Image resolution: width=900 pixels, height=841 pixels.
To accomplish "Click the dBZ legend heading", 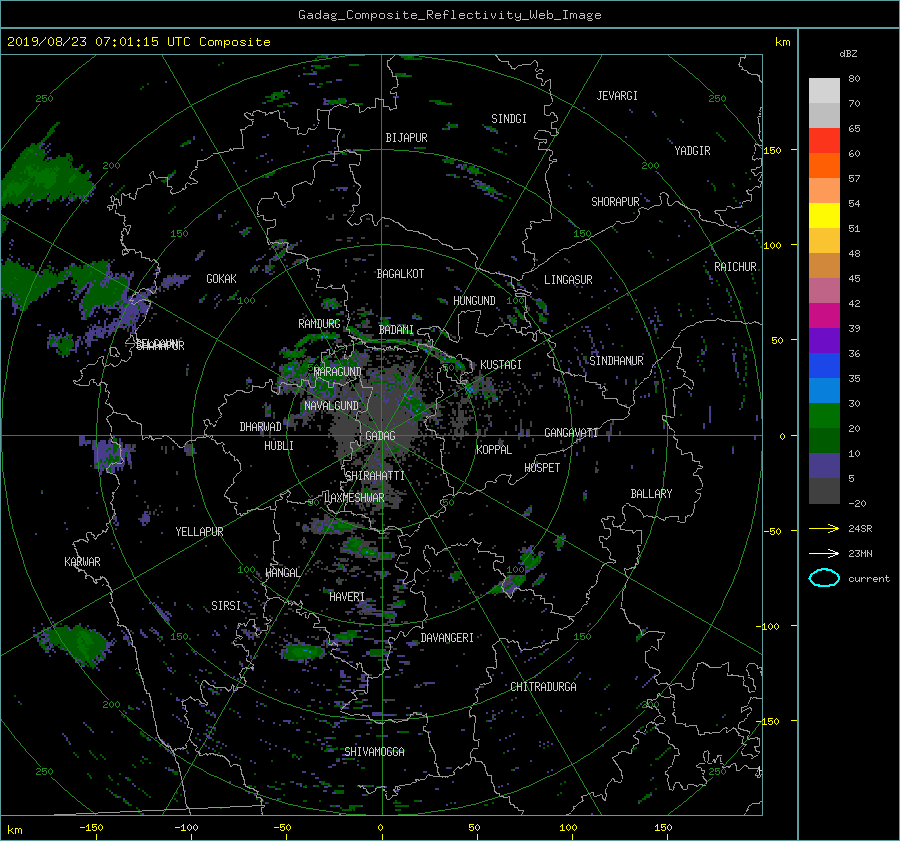I will 848,54.
